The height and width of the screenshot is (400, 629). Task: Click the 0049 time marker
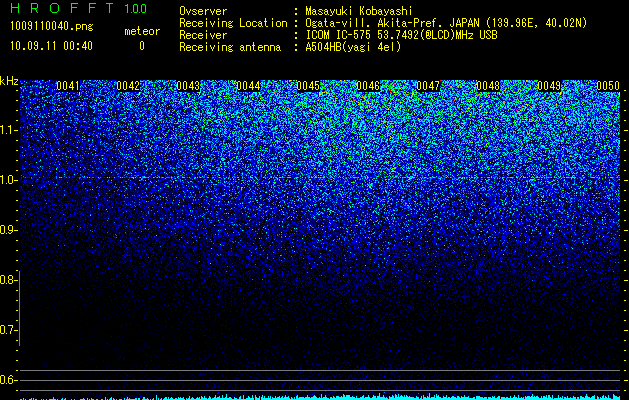549,86
